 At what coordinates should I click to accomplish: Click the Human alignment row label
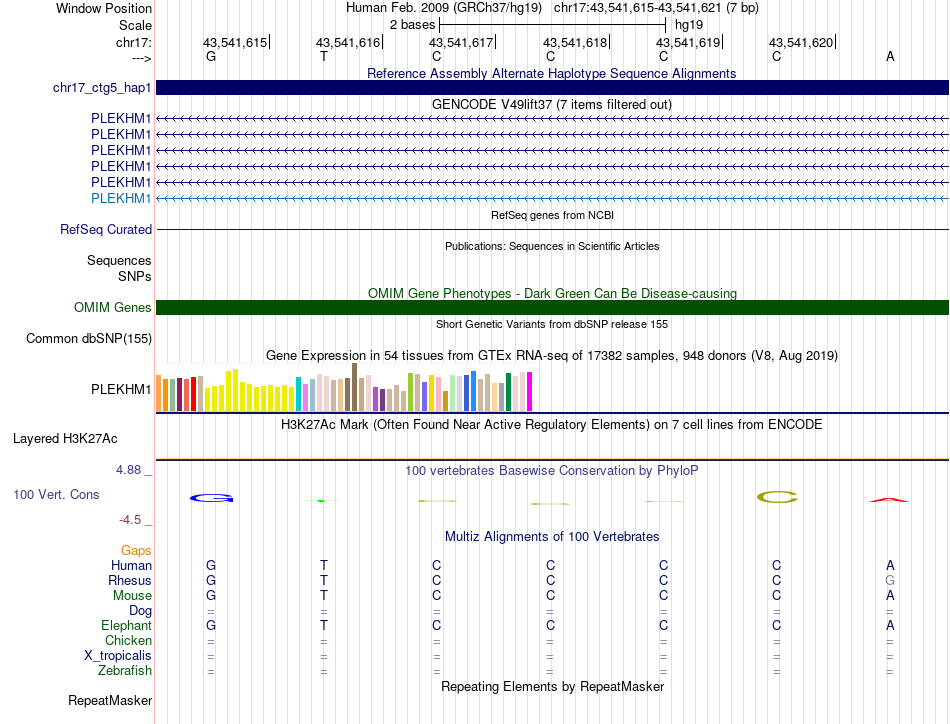click(x=131, y=565)
